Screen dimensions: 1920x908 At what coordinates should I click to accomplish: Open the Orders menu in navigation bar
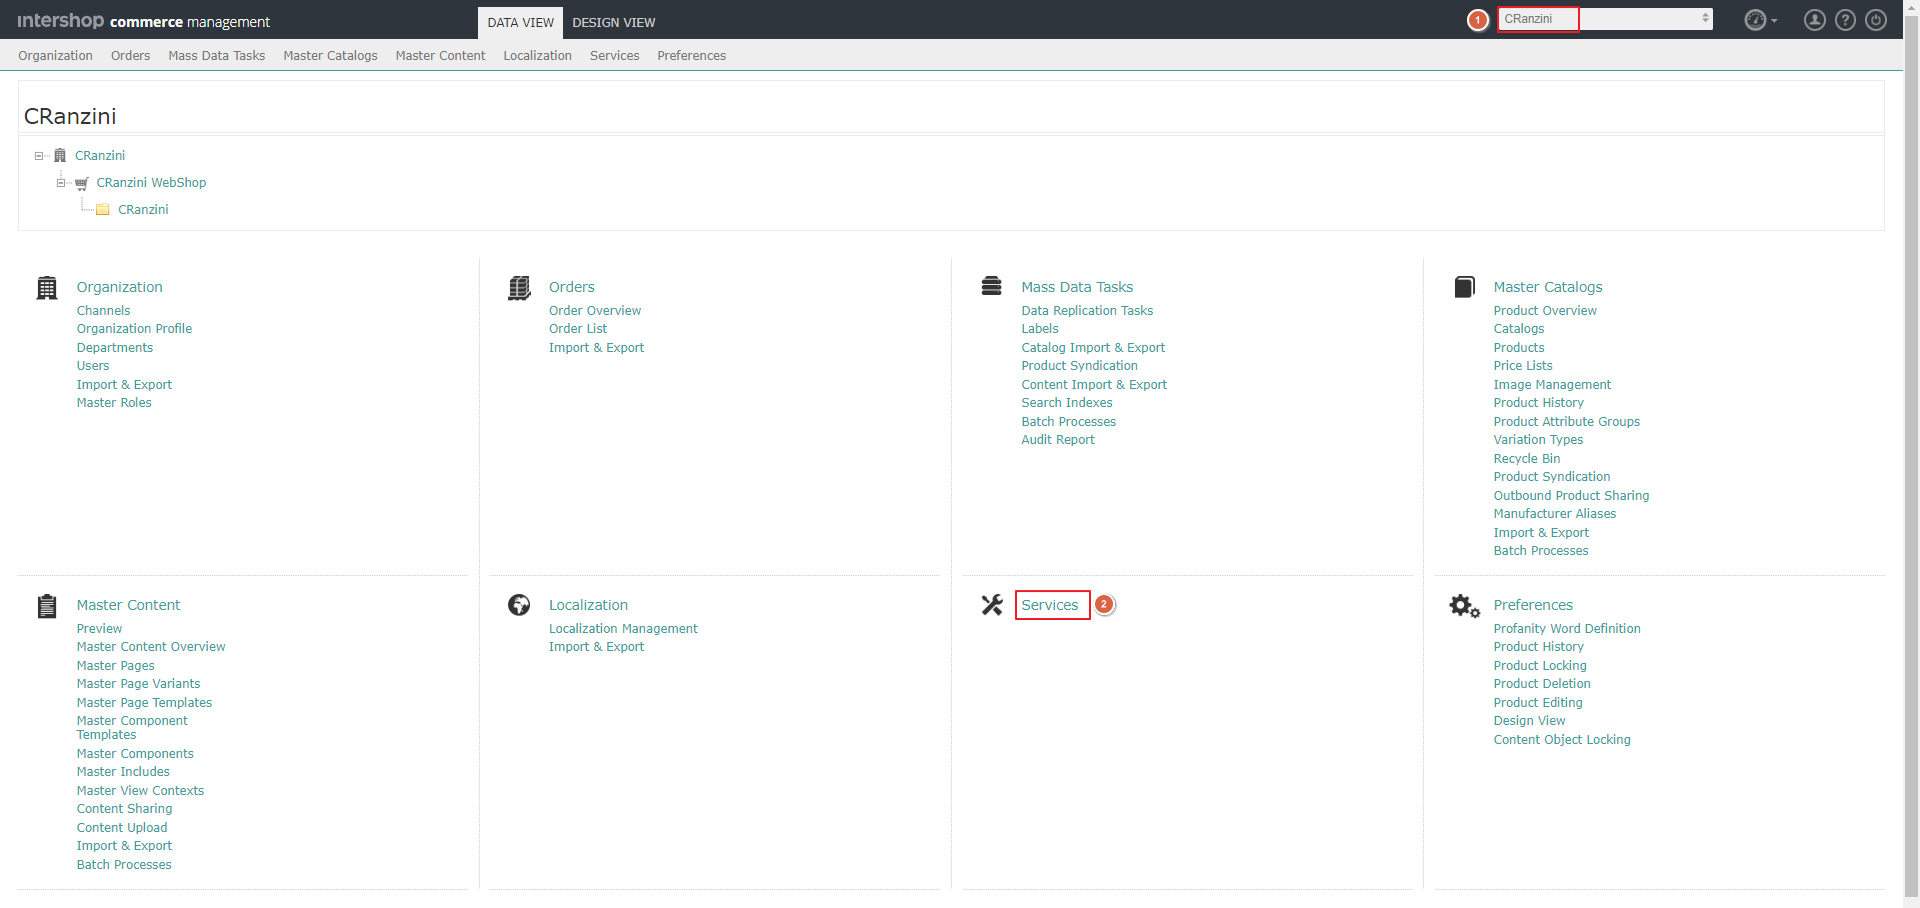coord(130,56)
